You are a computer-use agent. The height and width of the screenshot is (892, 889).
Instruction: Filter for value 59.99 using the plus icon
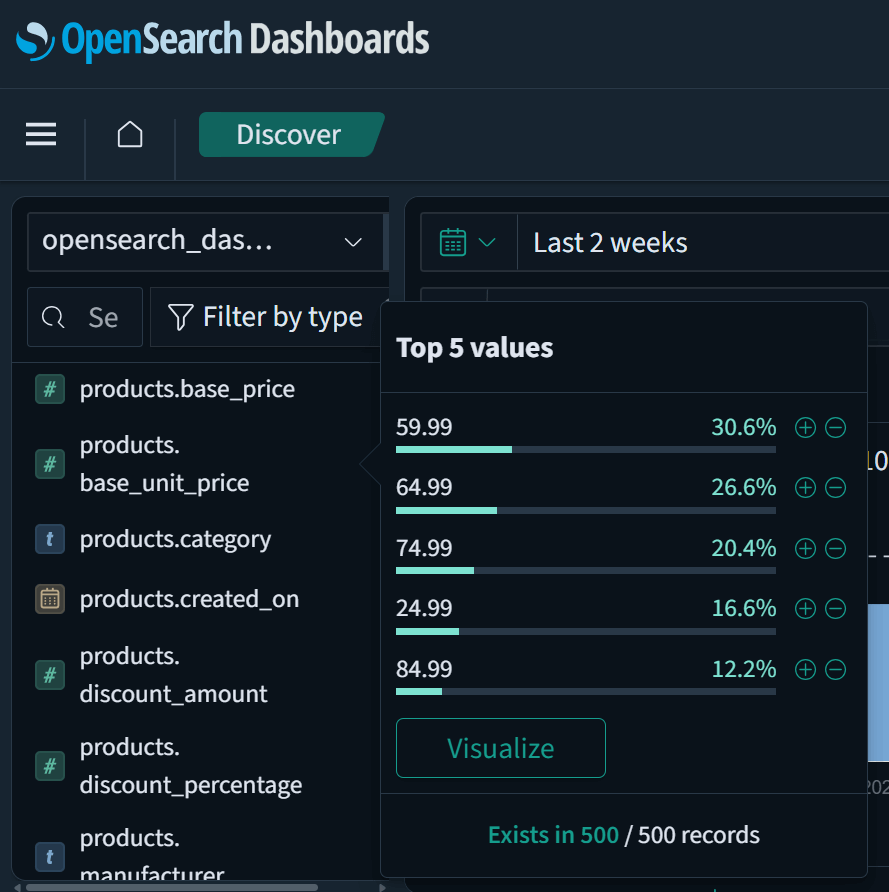tap(805, 427)
